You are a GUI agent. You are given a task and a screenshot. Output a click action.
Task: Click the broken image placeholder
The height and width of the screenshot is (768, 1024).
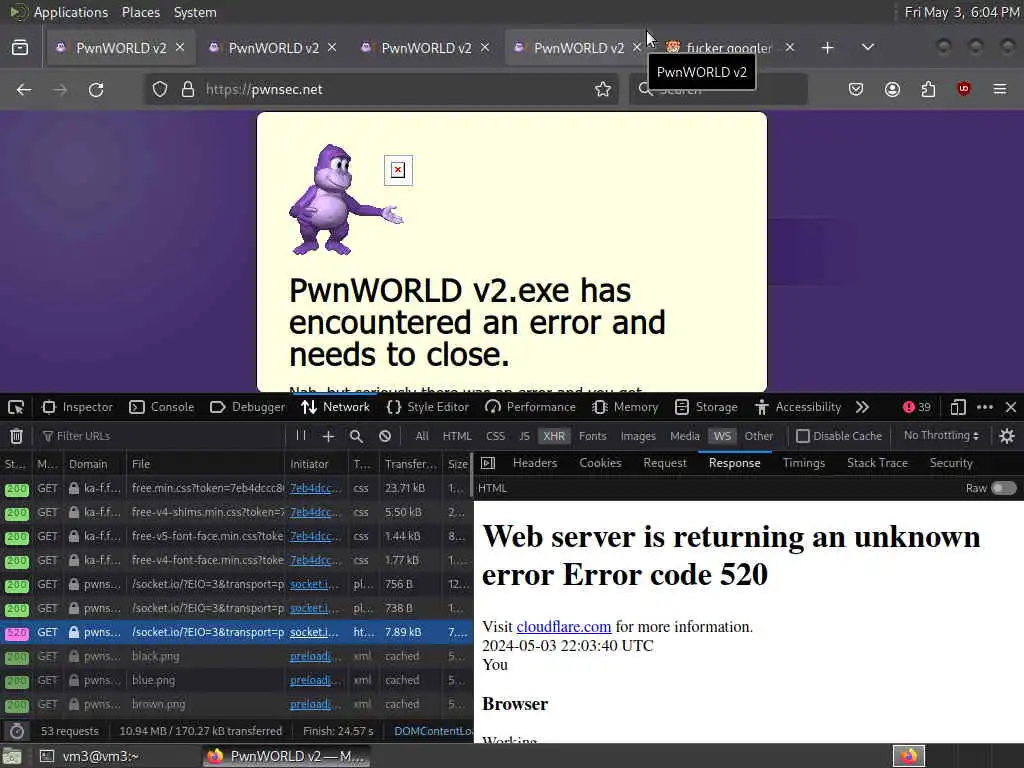[398, 170]
